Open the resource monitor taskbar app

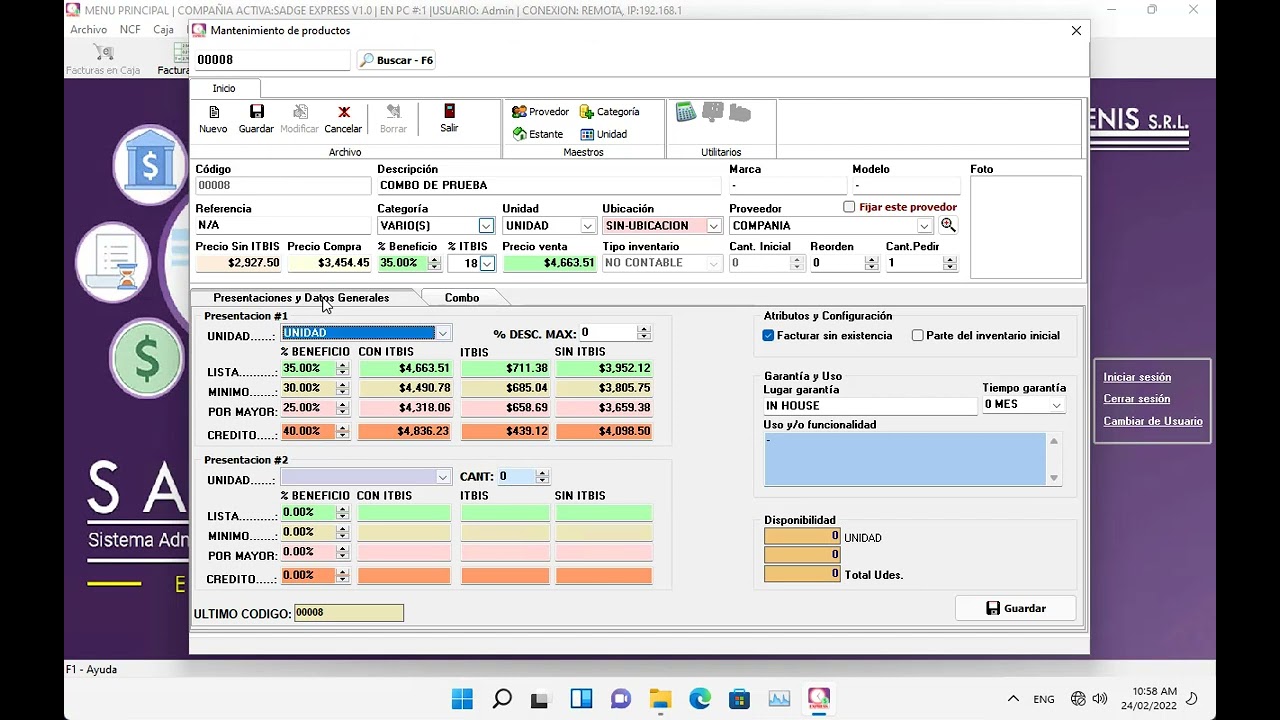tap(779, 698)
